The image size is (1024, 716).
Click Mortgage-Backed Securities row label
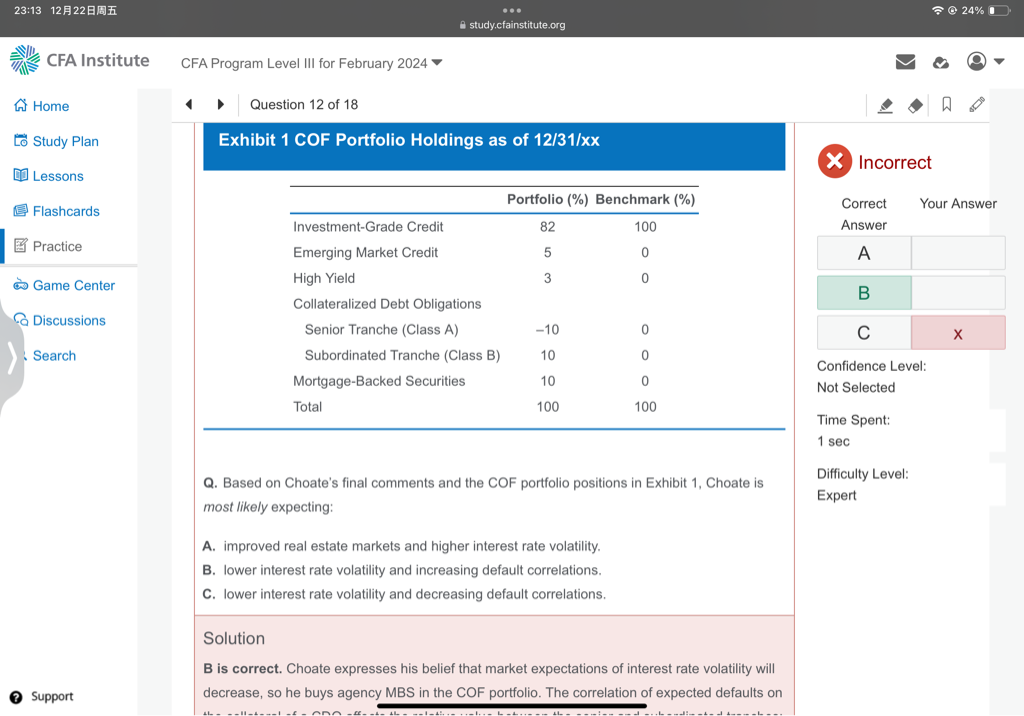[379, 381]
